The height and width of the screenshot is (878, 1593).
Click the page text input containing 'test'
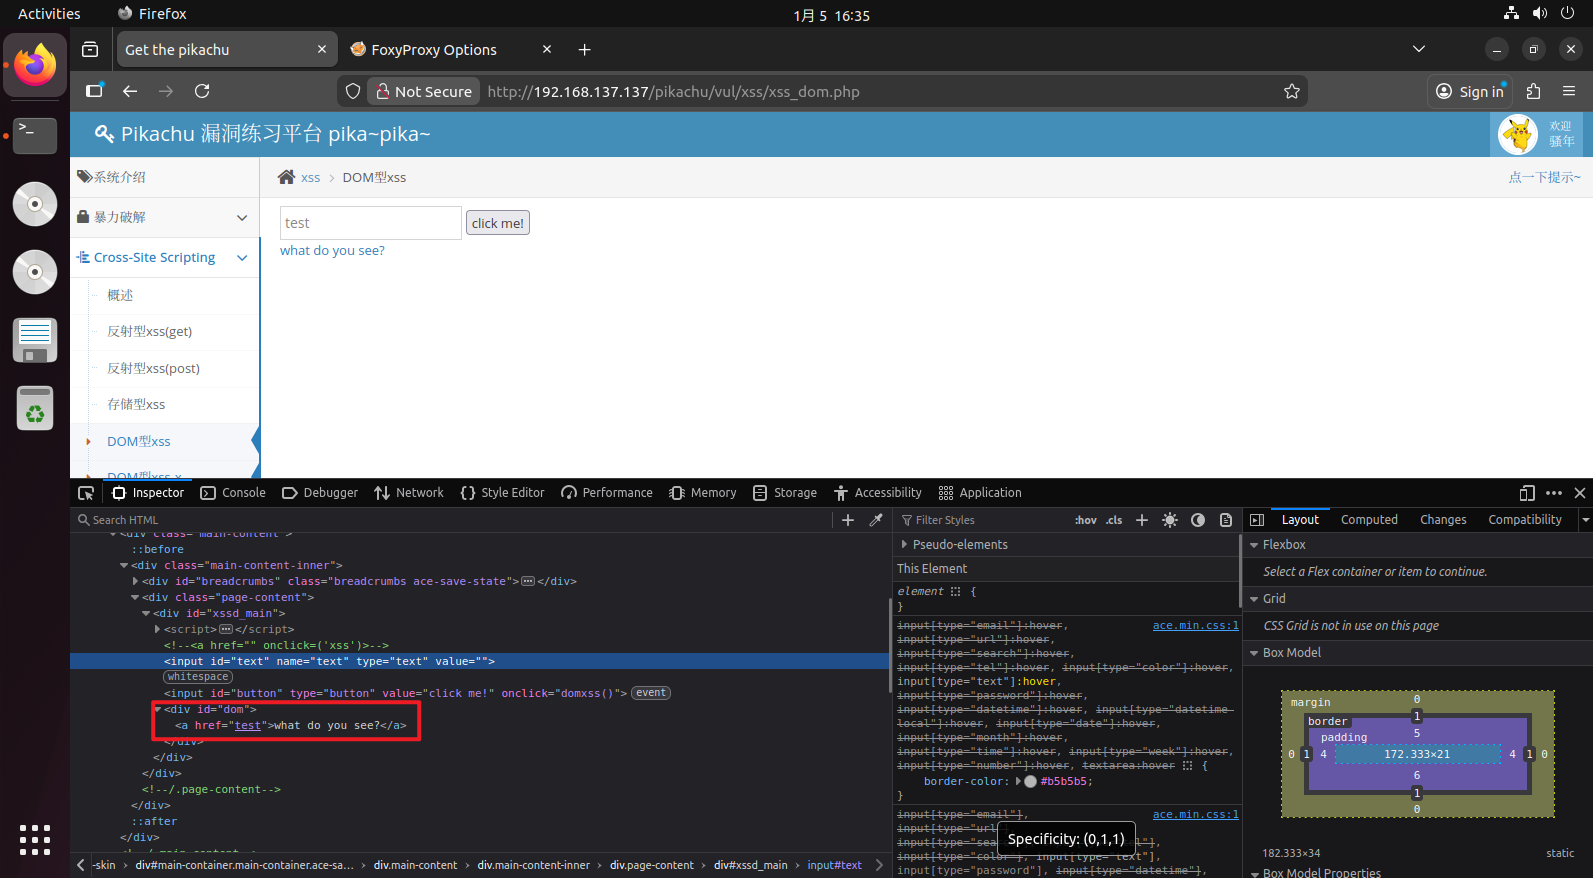[371, 223]
